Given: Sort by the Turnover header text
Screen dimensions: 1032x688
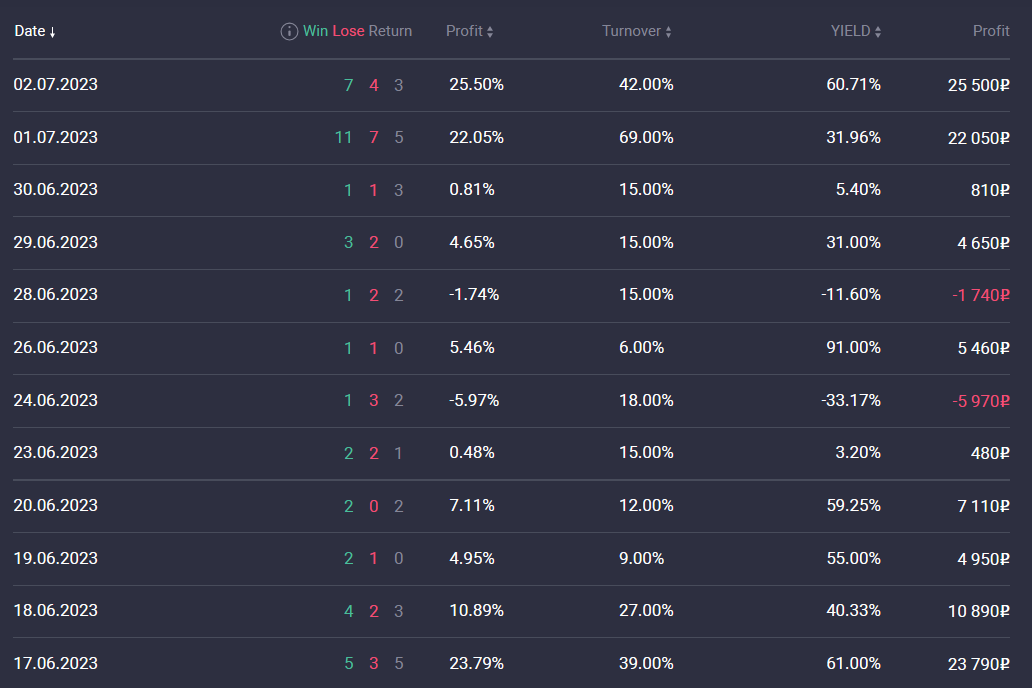Looking at the screenshot, I should click(x=631, y=31).
